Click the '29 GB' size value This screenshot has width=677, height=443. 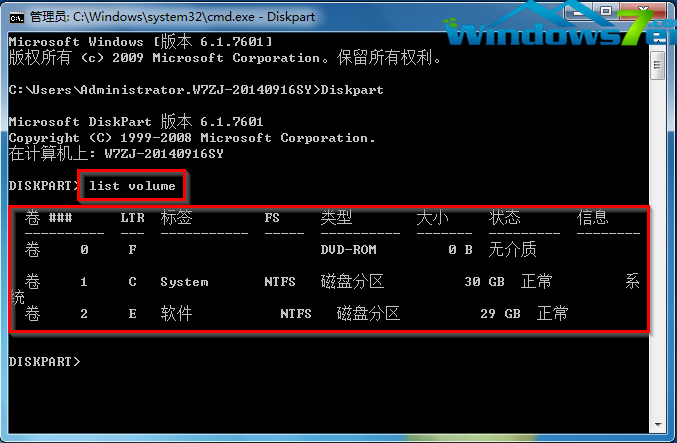point(500,313)
